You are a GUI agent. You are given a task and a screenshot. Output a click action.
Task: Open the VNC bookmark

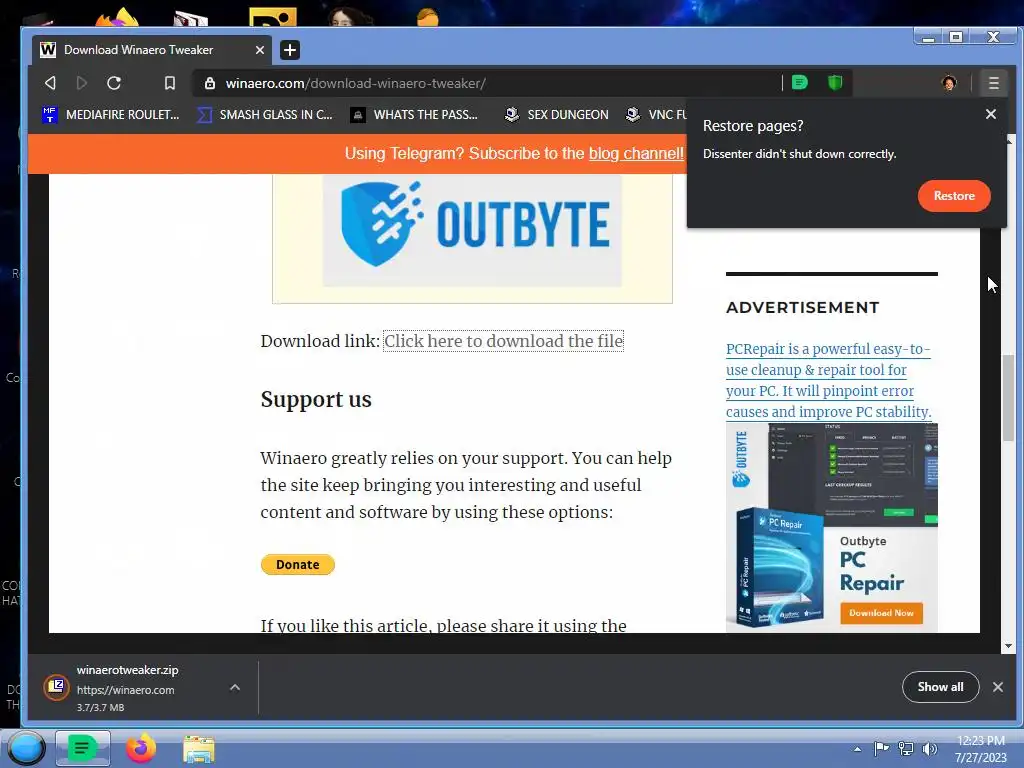coord(656,114)
